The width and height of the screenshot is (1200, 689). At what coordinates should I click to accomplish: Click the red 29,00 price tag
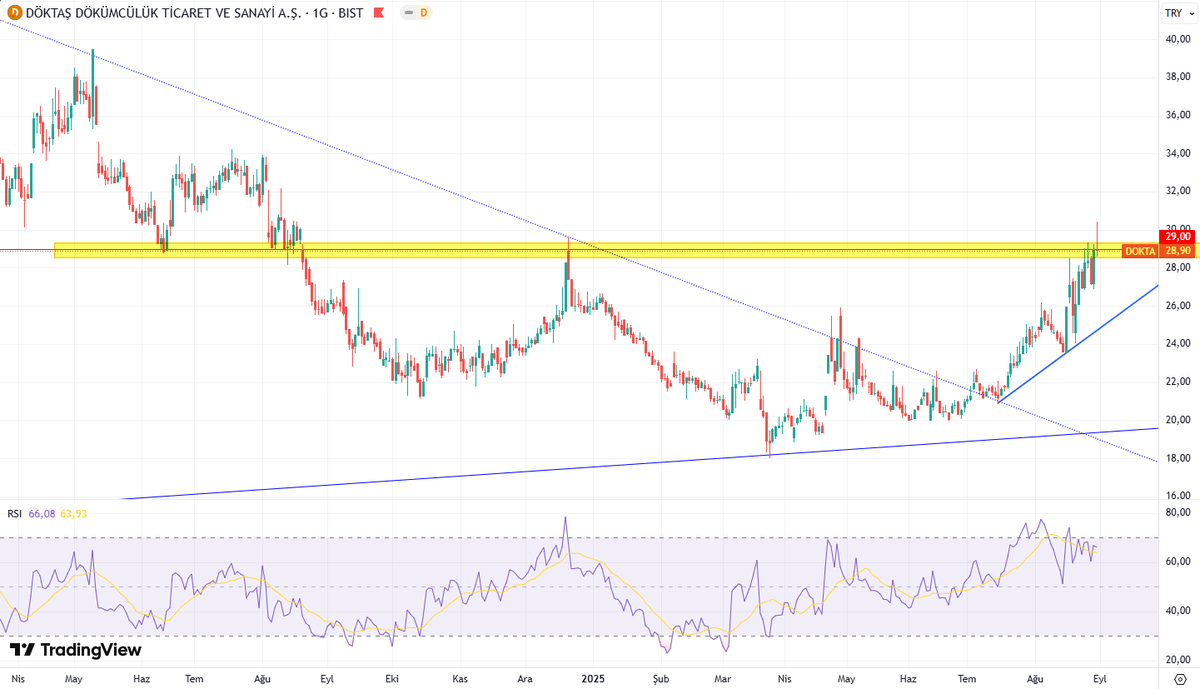pyautogui.click(x=1176, y=236)
